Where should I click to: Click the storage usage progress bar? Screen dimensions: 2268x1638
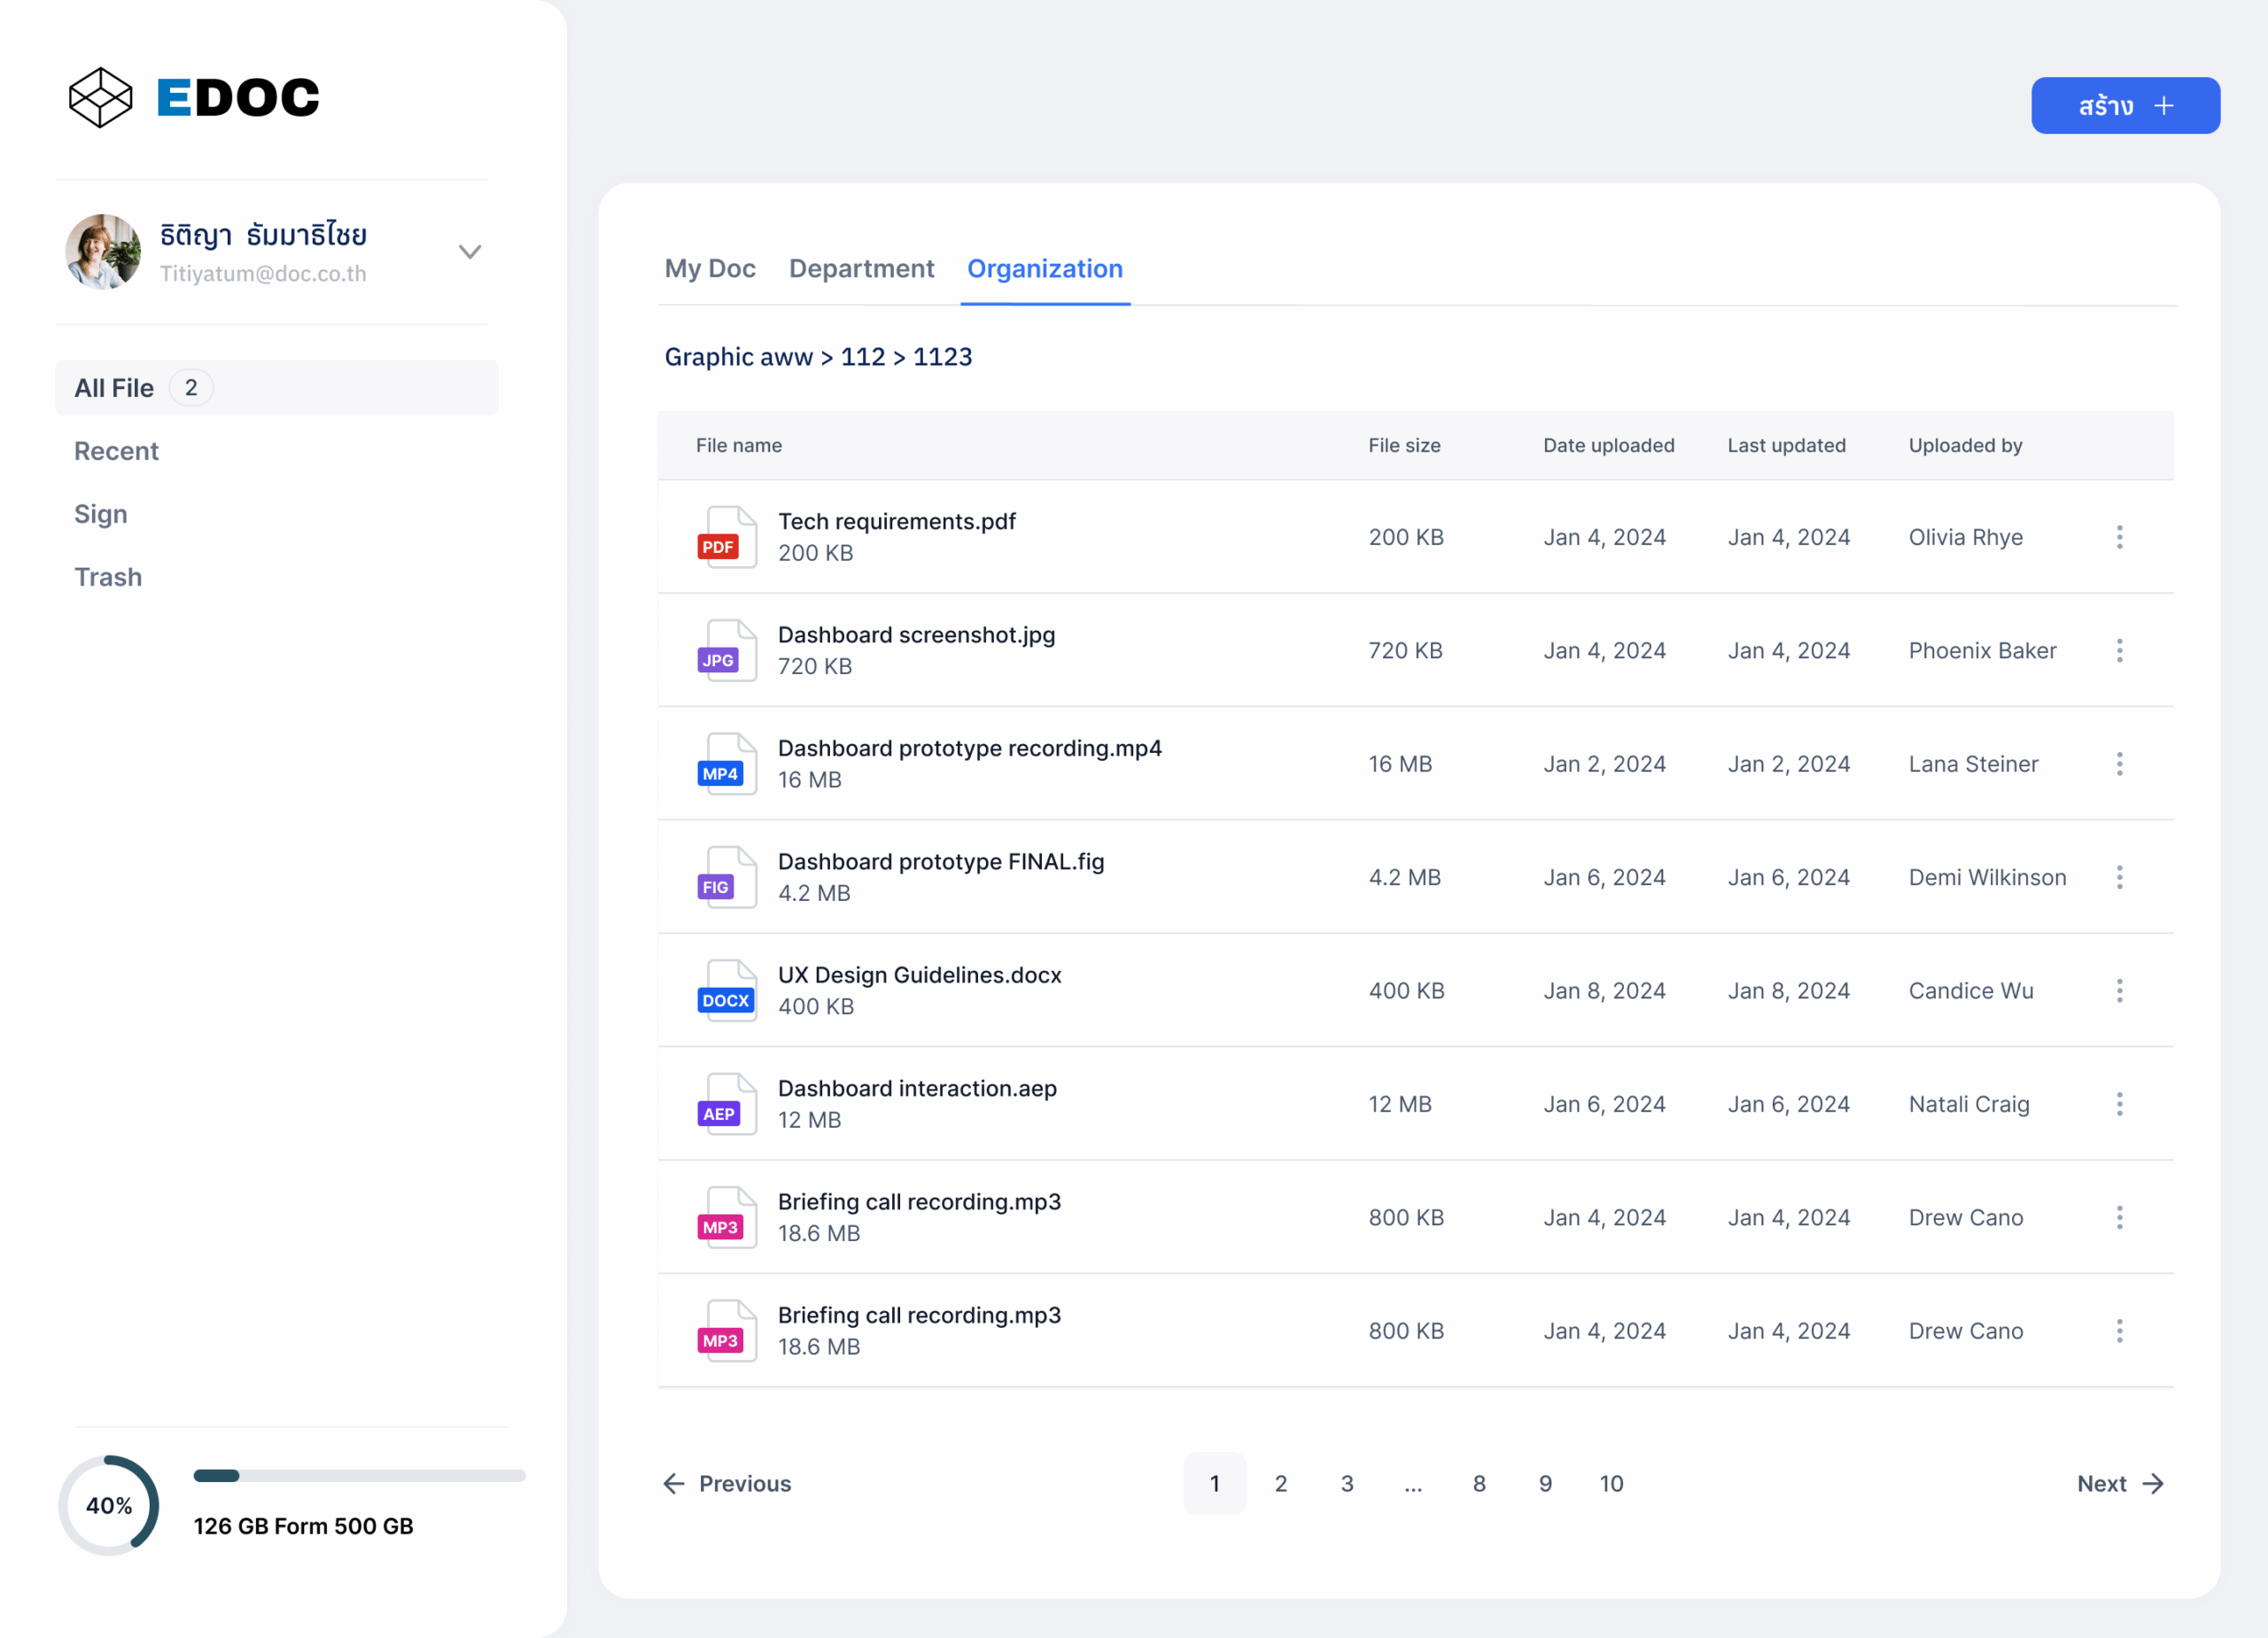pyautogui.click(x=359, y=1475)
